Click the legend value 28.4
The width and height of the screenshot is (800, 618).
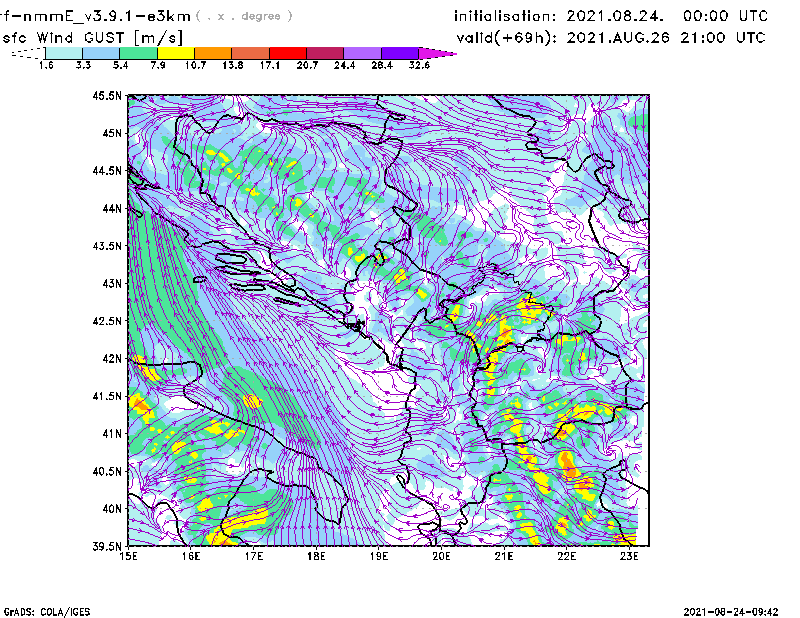click(382, 65)
